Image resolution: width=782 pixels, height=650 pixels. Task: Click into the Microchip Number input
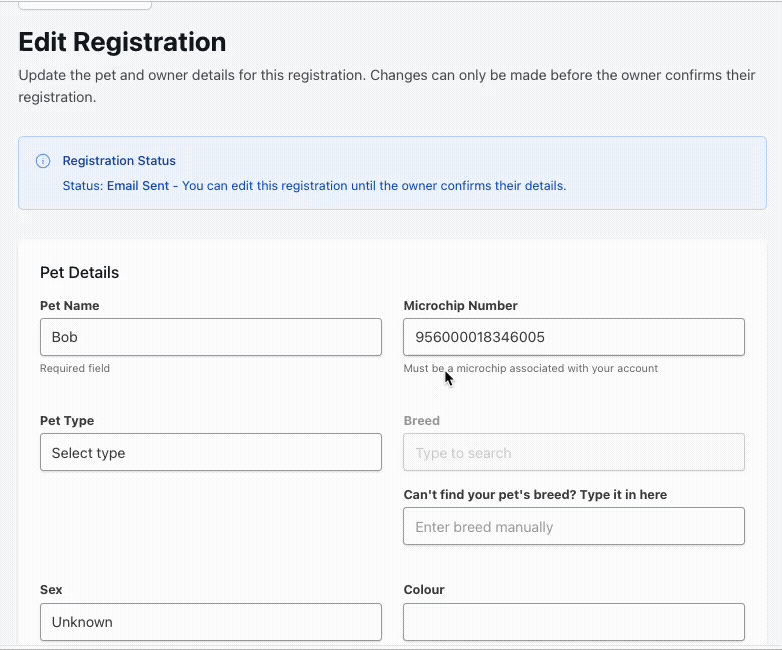point(573,337)
